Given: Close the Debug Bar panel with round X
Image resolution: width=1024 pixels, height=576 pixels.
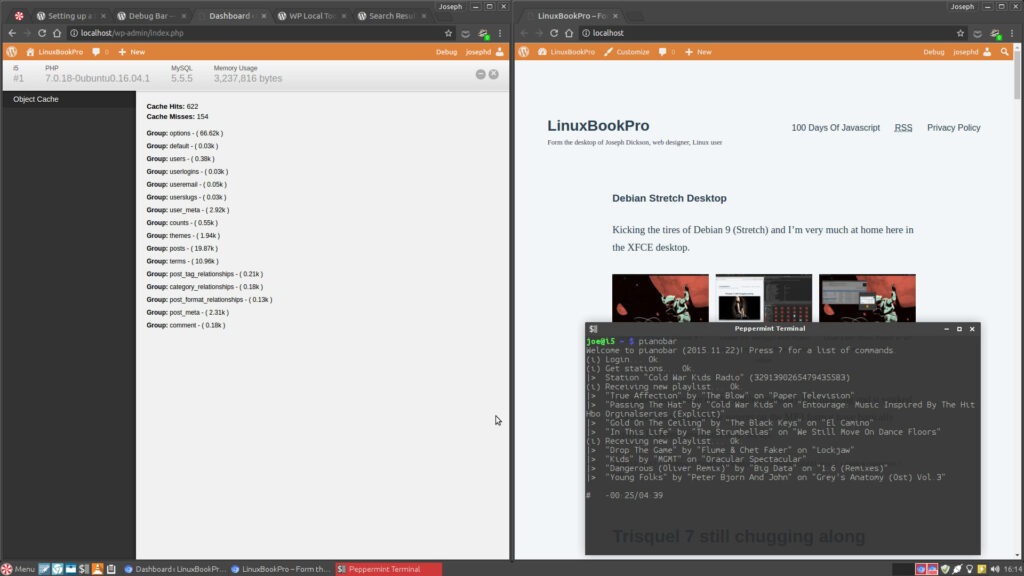Looking at the screenshot, I should point(494,74).
